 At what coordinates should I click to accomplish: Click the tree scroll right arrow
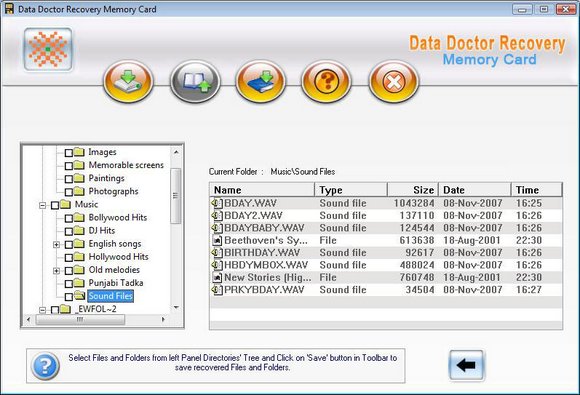163,320
